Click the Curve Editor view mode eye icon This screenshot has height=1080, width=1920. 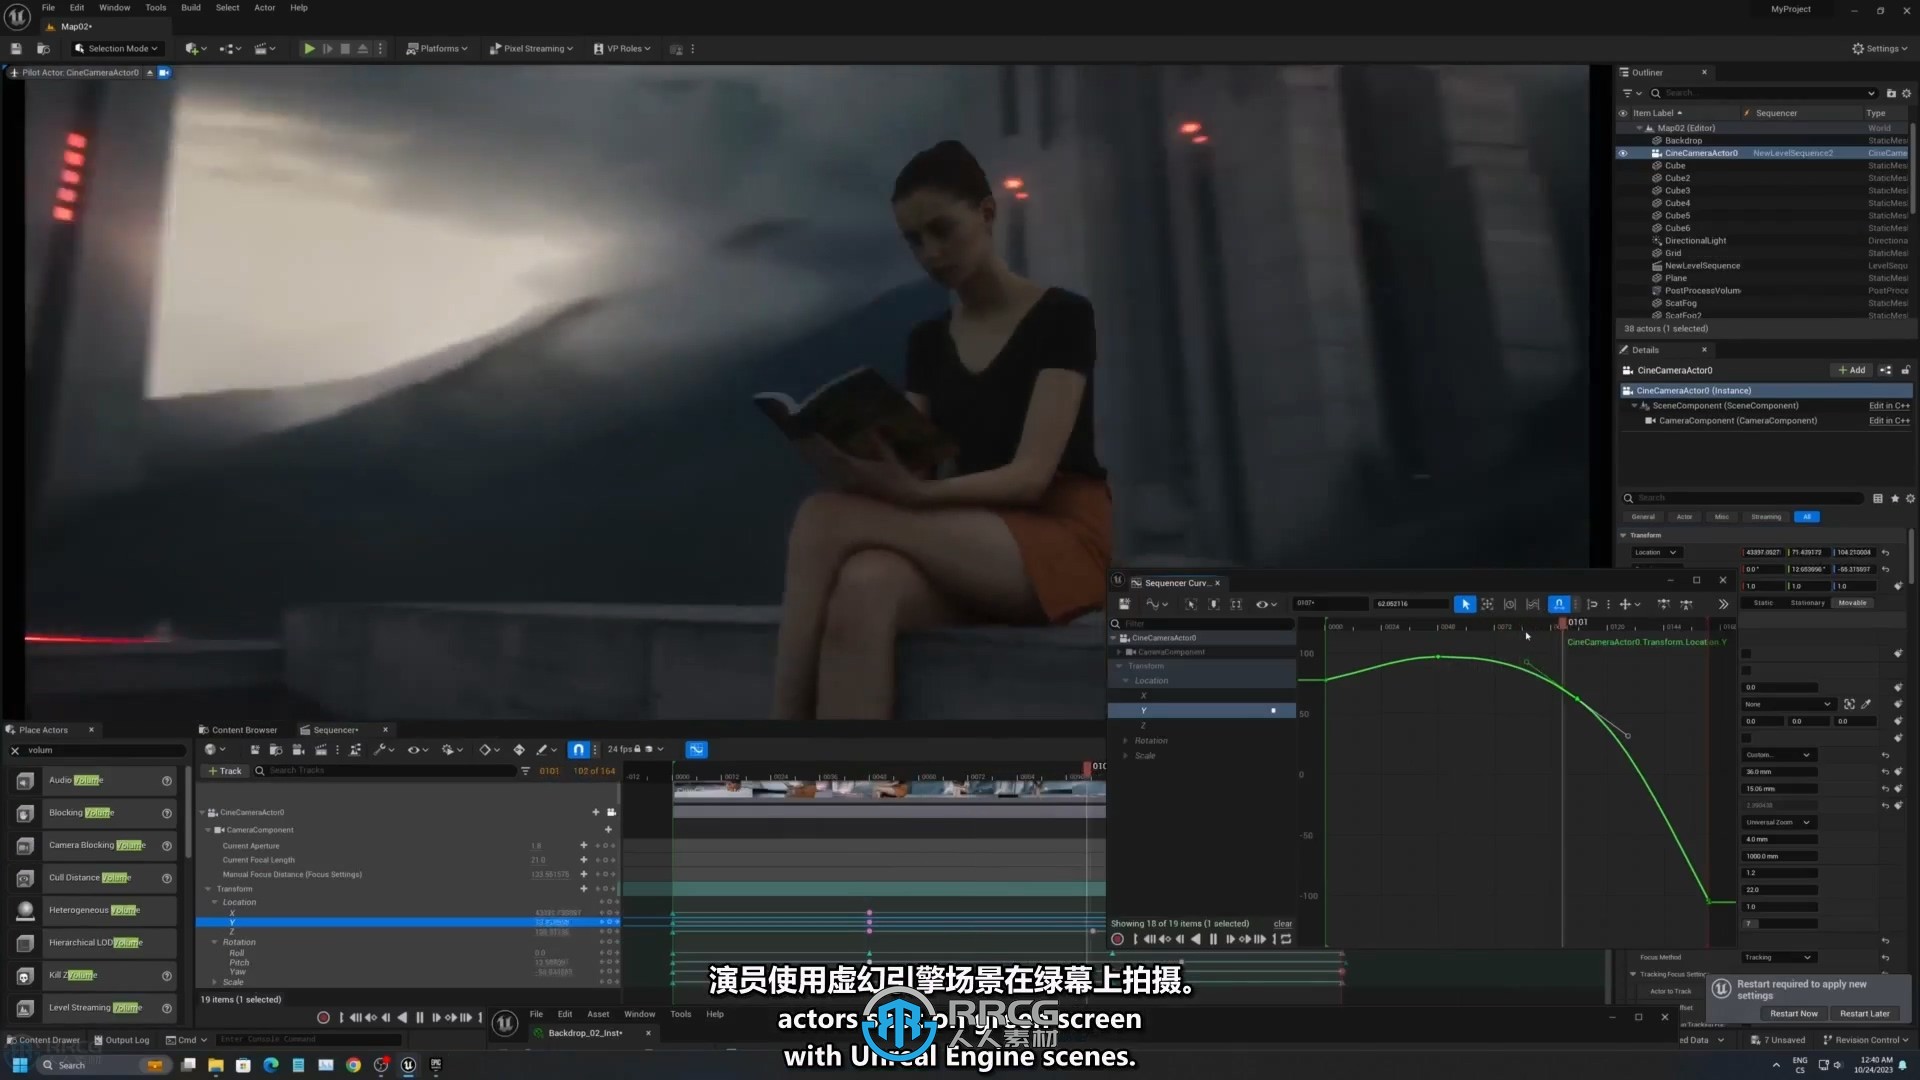point(1266,604)
